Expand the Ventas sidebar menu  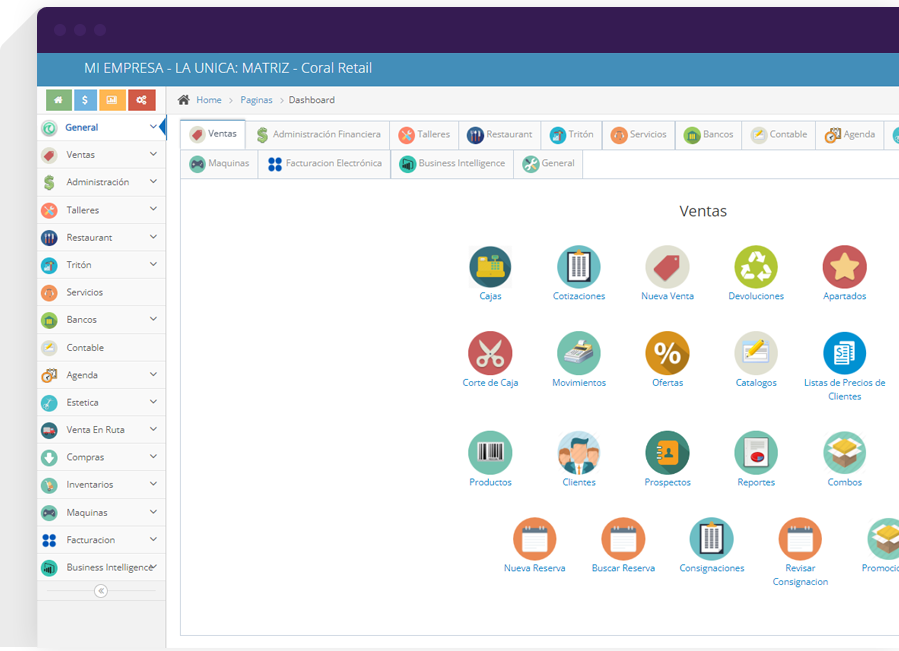point(101,155)
